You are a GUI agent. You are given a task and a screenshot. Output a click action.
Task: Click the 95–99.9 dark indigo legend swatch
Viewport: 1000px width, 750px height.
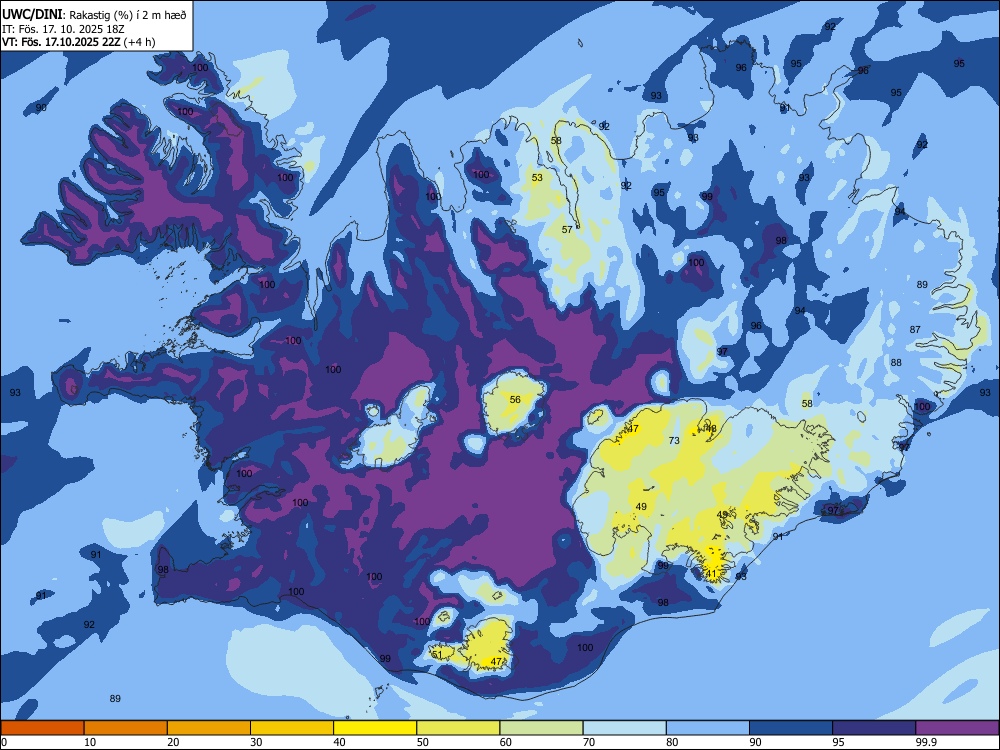(x=874, y=728)
